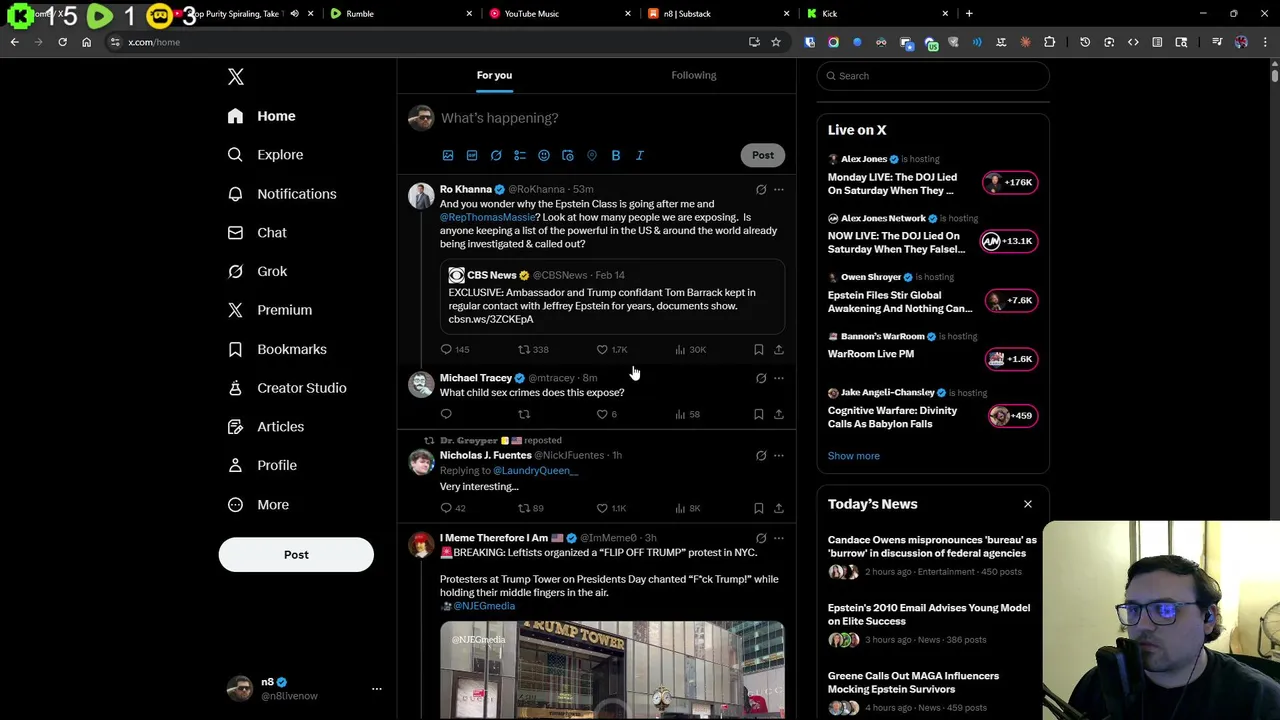Open more options on Michael Tracey's post

point(779,378)
